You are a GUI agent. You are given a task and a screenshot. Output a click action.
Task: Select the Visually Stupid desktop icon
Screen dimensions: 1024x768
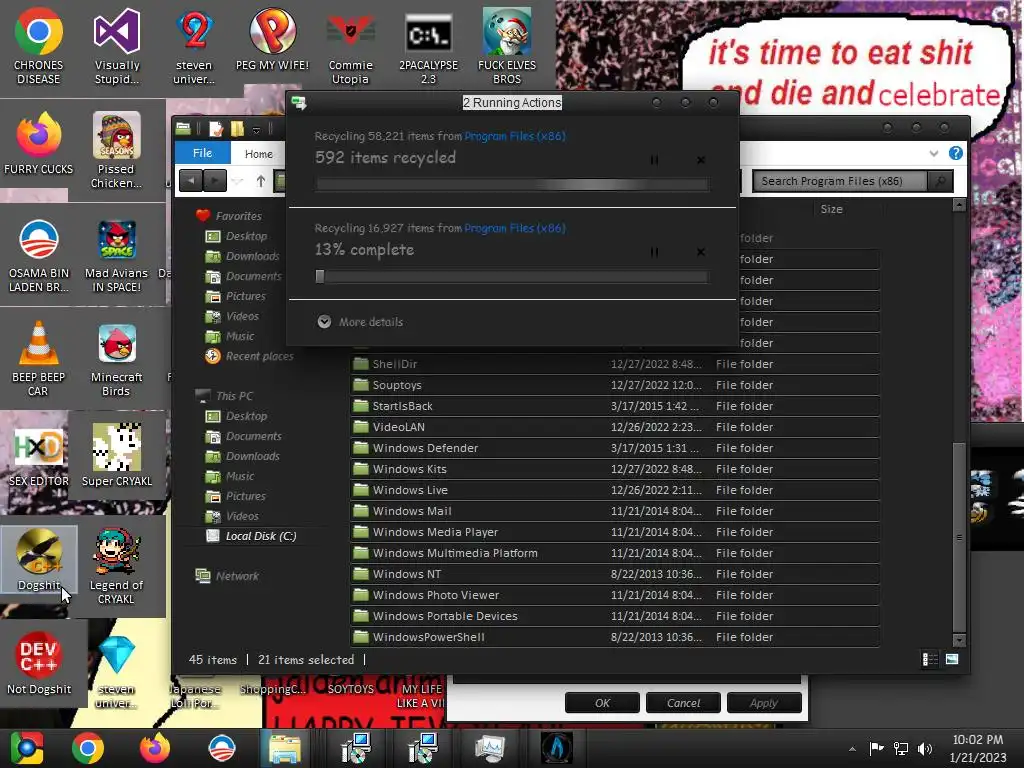117,47
